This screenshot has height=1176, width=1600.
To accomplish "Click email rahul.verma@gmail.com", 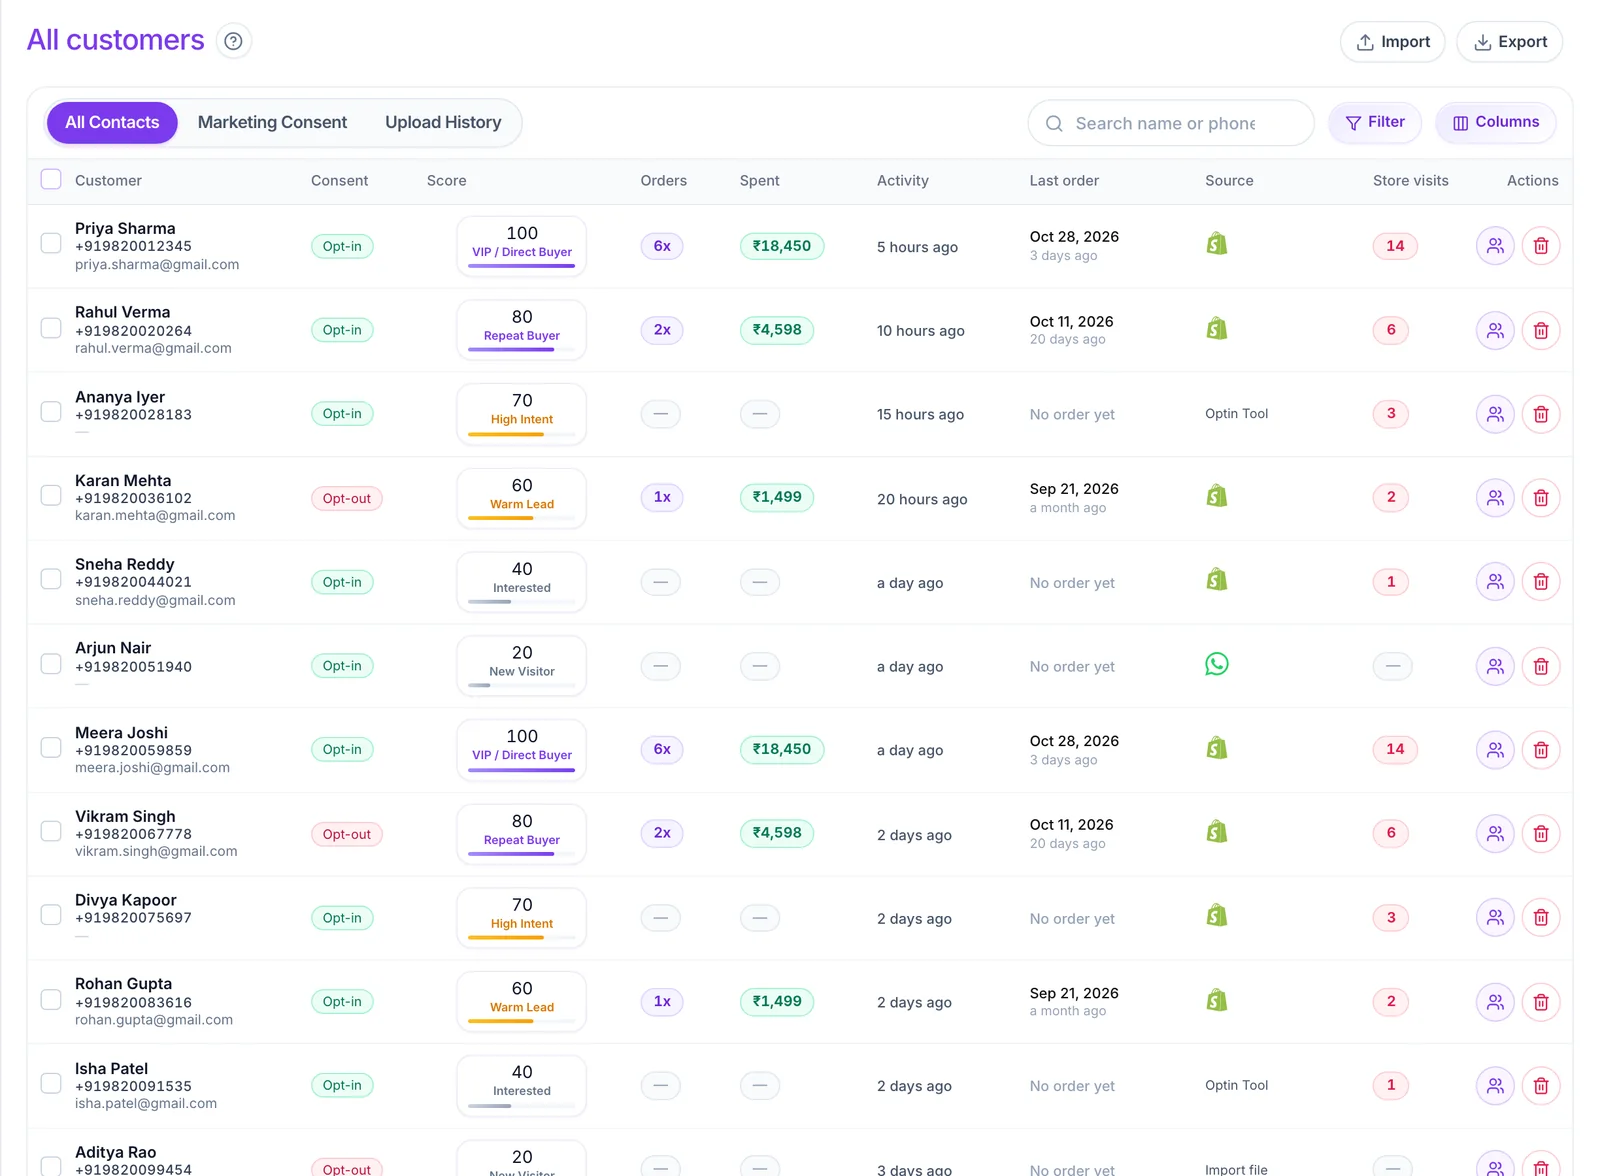I will click(153, 349).
